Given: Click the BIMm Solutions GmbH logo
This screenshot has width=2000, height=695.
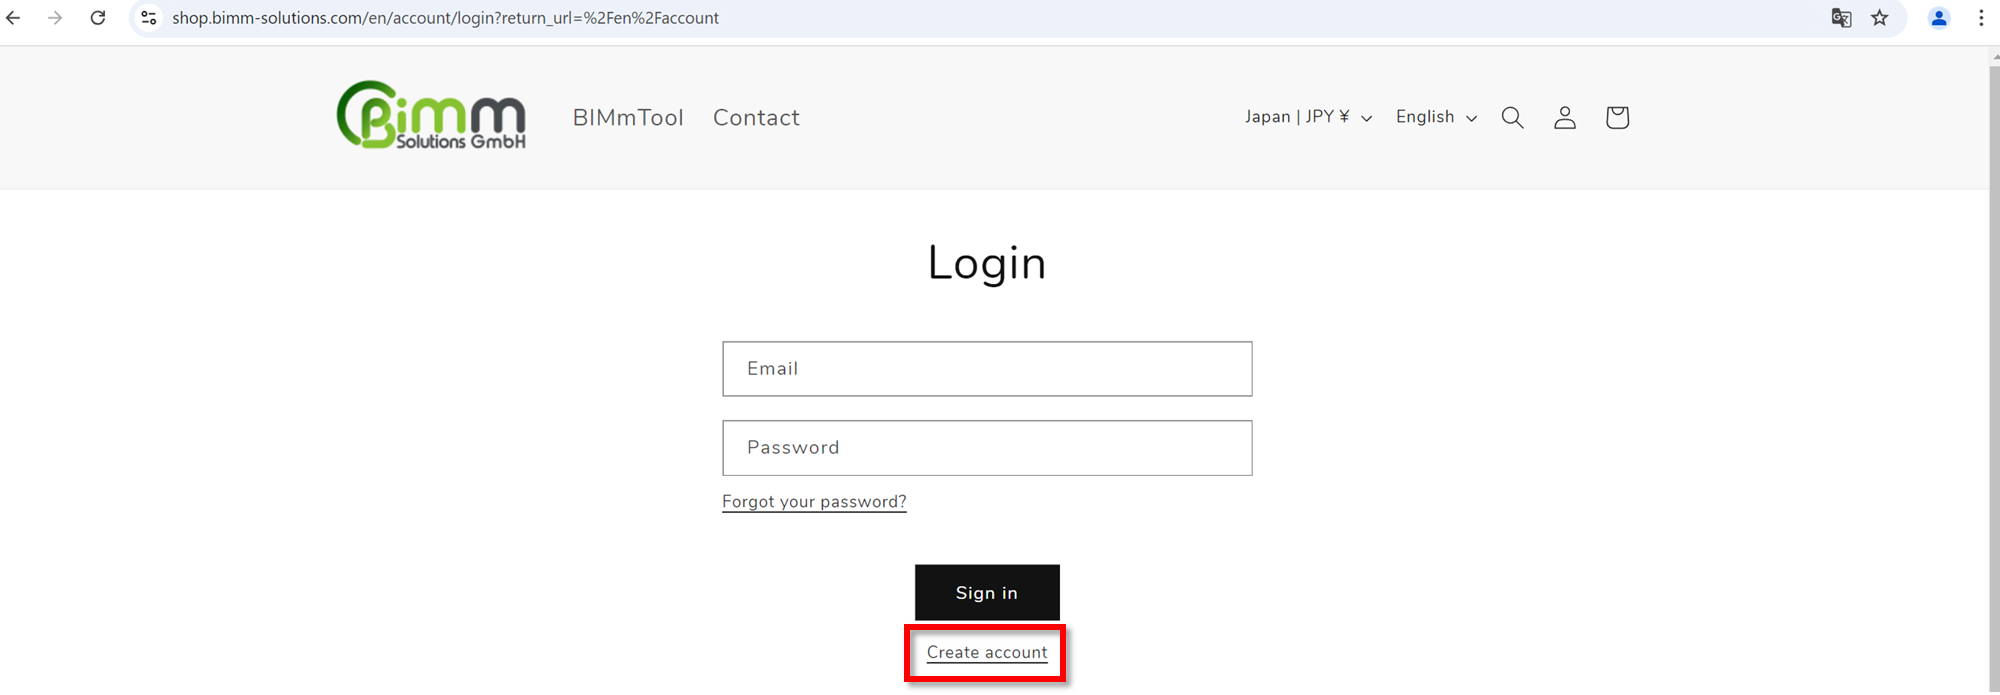Looking at the screenshot, I should [432, 115].
